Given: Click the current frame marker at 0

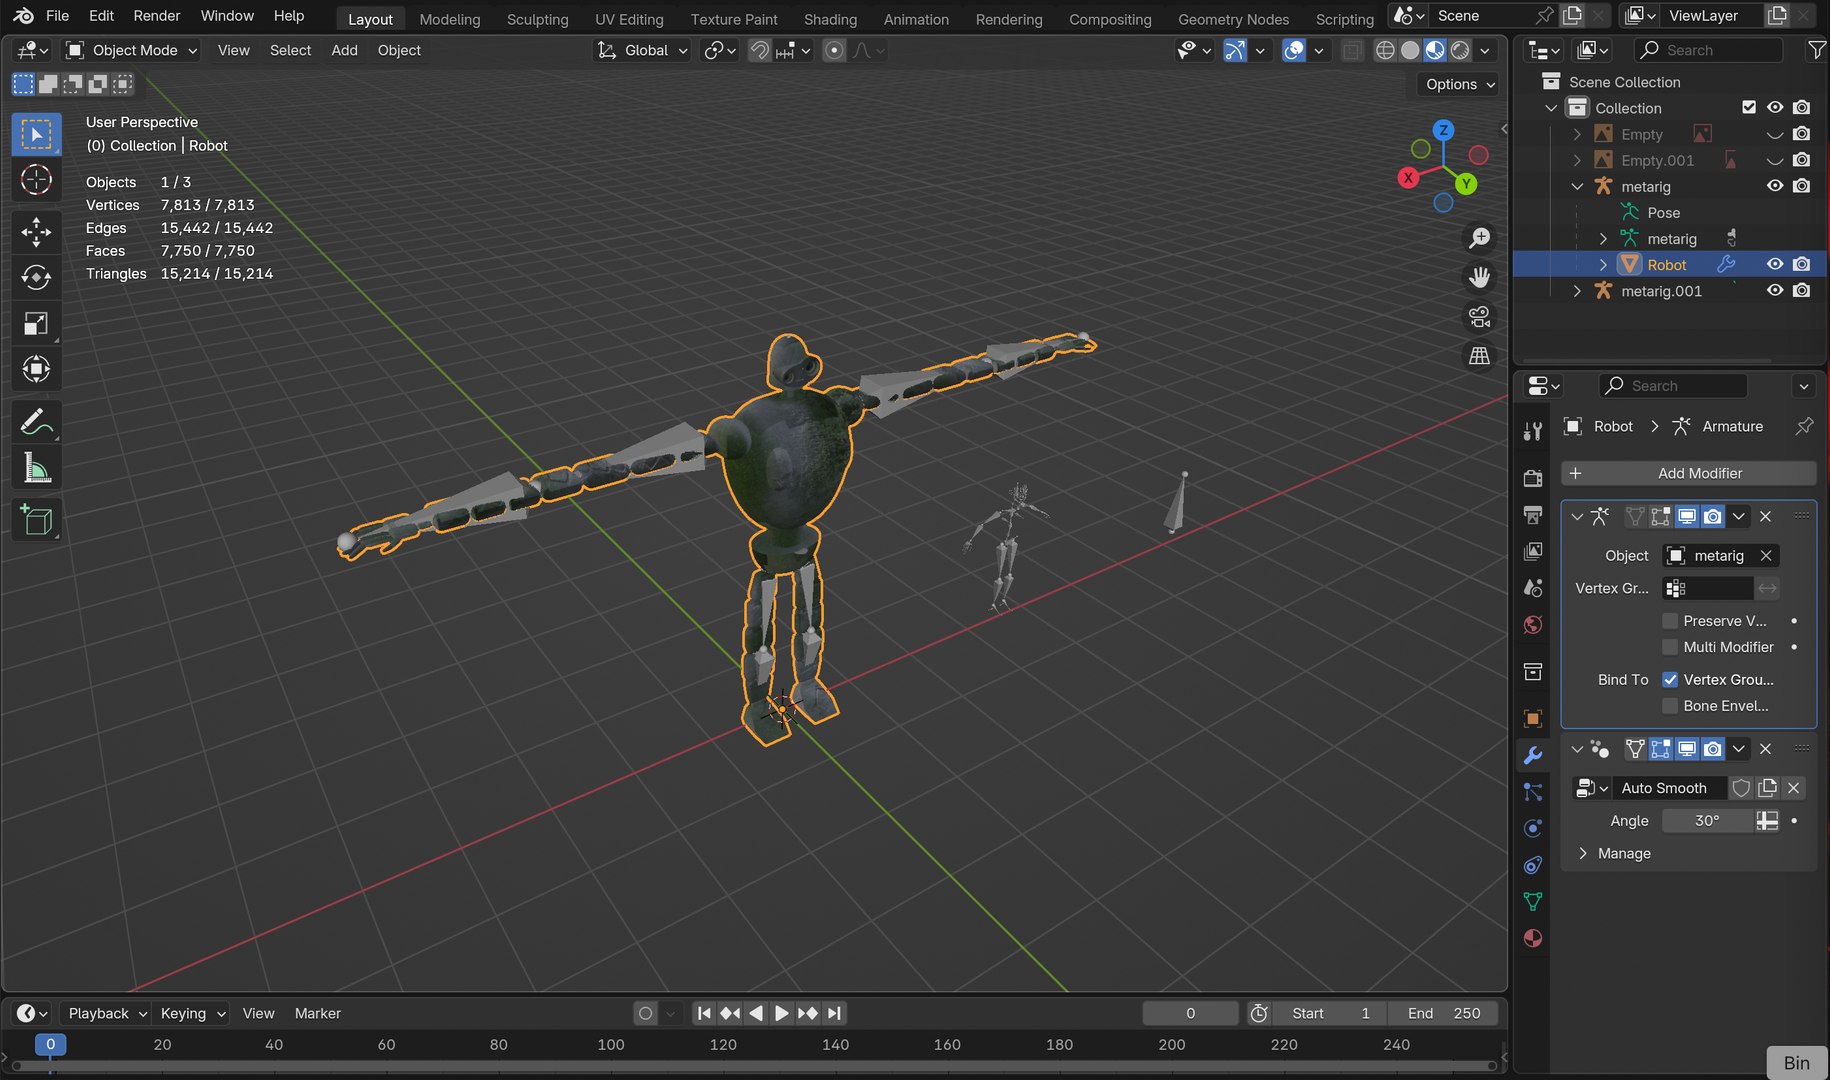Looking at the screenshot, I should point(50,1044).
